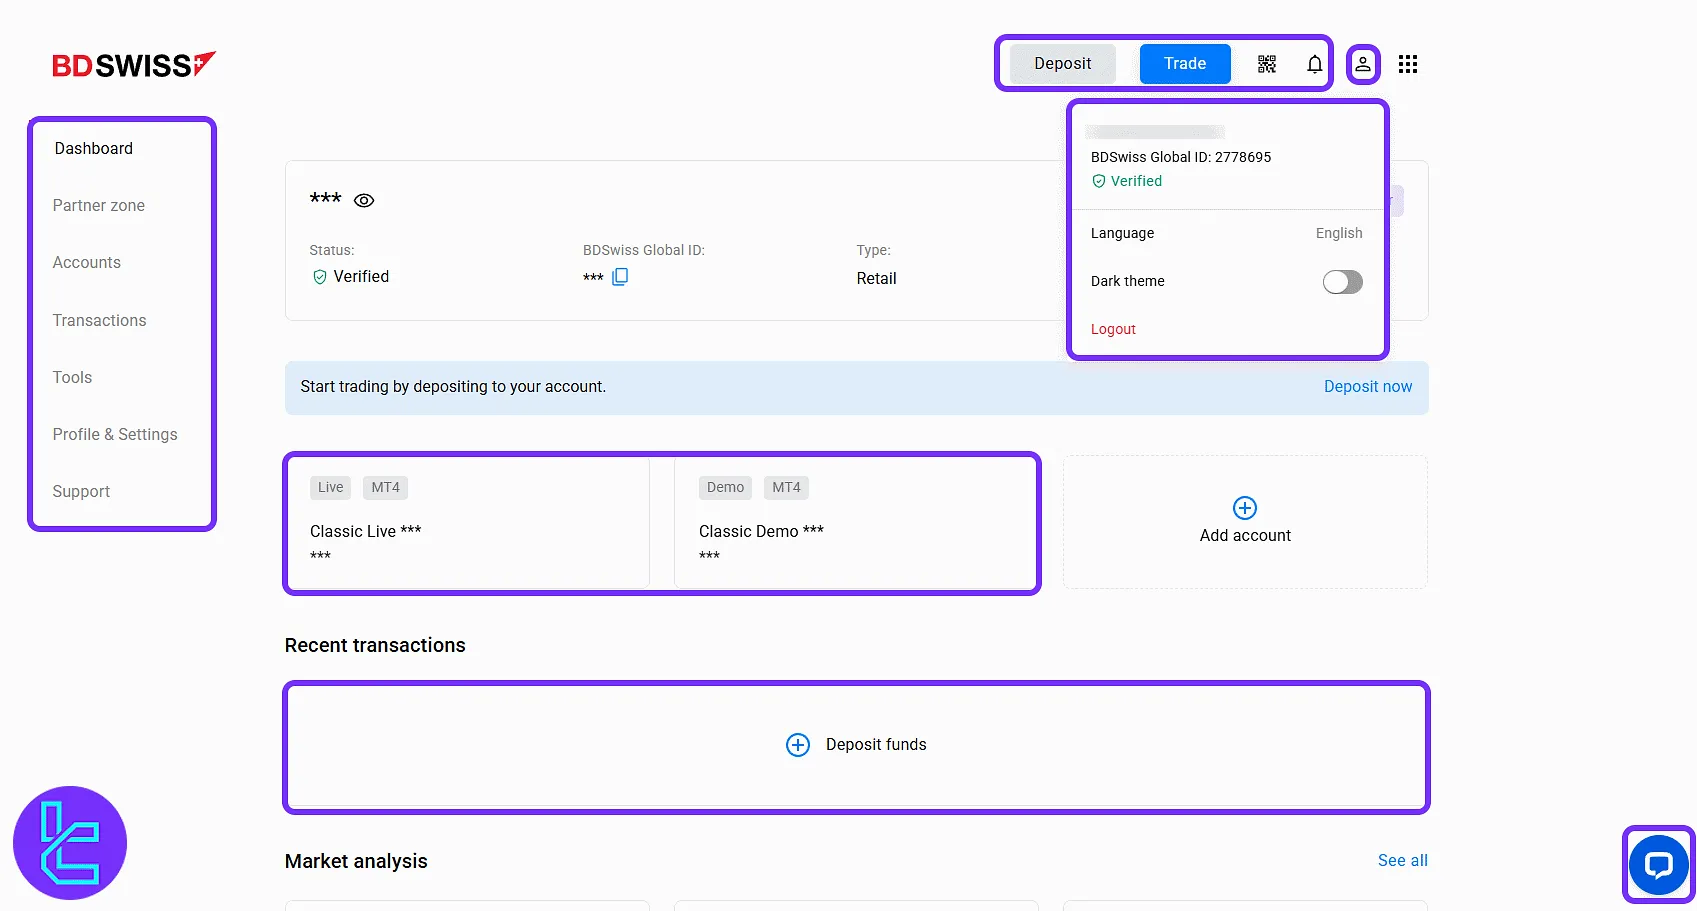Click MT4 tag on Classic Live card
The width and height of the screenshot is (1697, 911).
tap(385, 488)
